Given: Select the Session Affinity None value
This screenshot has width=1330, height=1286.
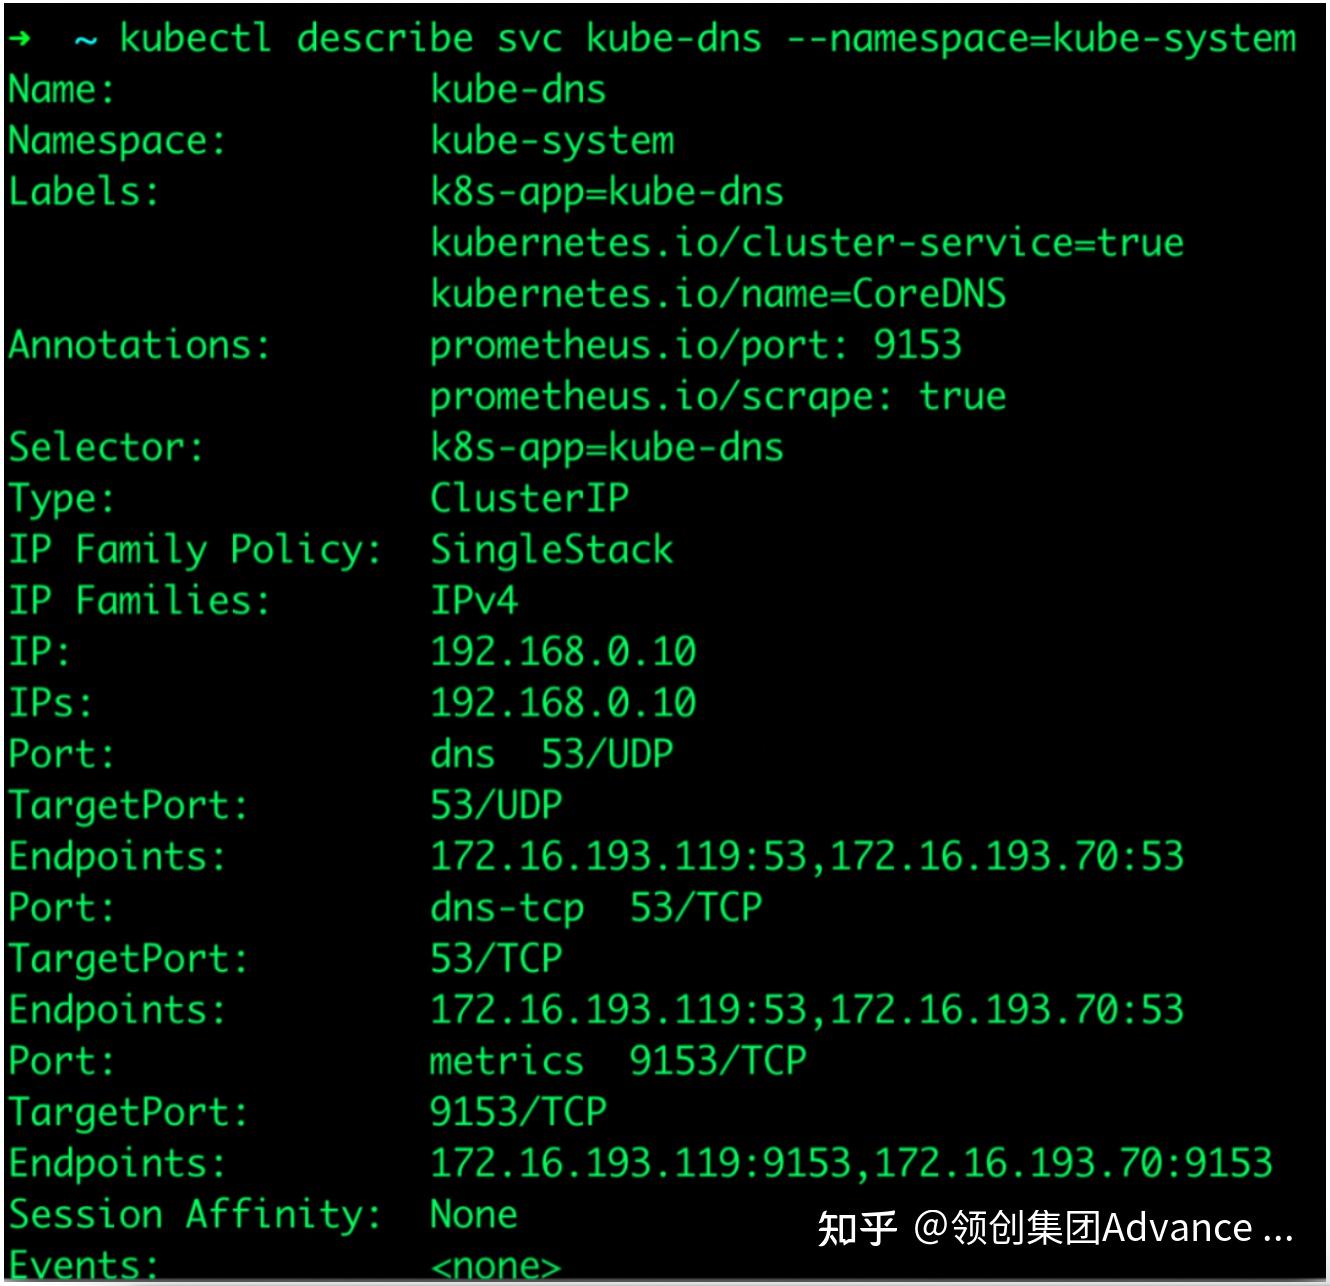Looking at the screenshot, I should click(x=474, y=1215).
